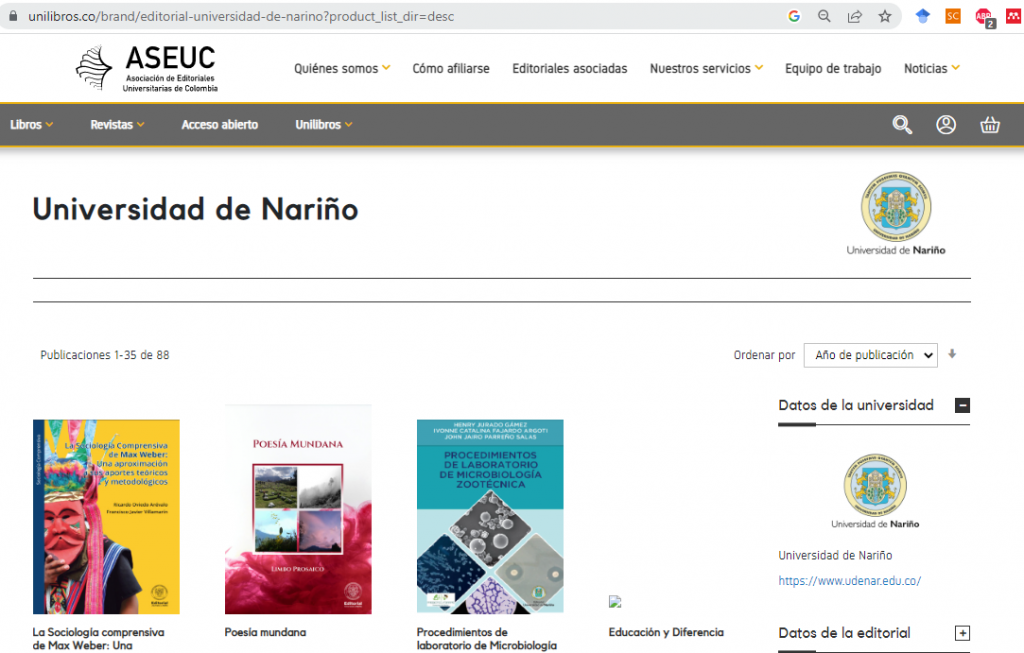Click Poesía Mundana book cover
Viewport: 1024px width, 653px height.
pyautogui.click(x=298, y=509)
